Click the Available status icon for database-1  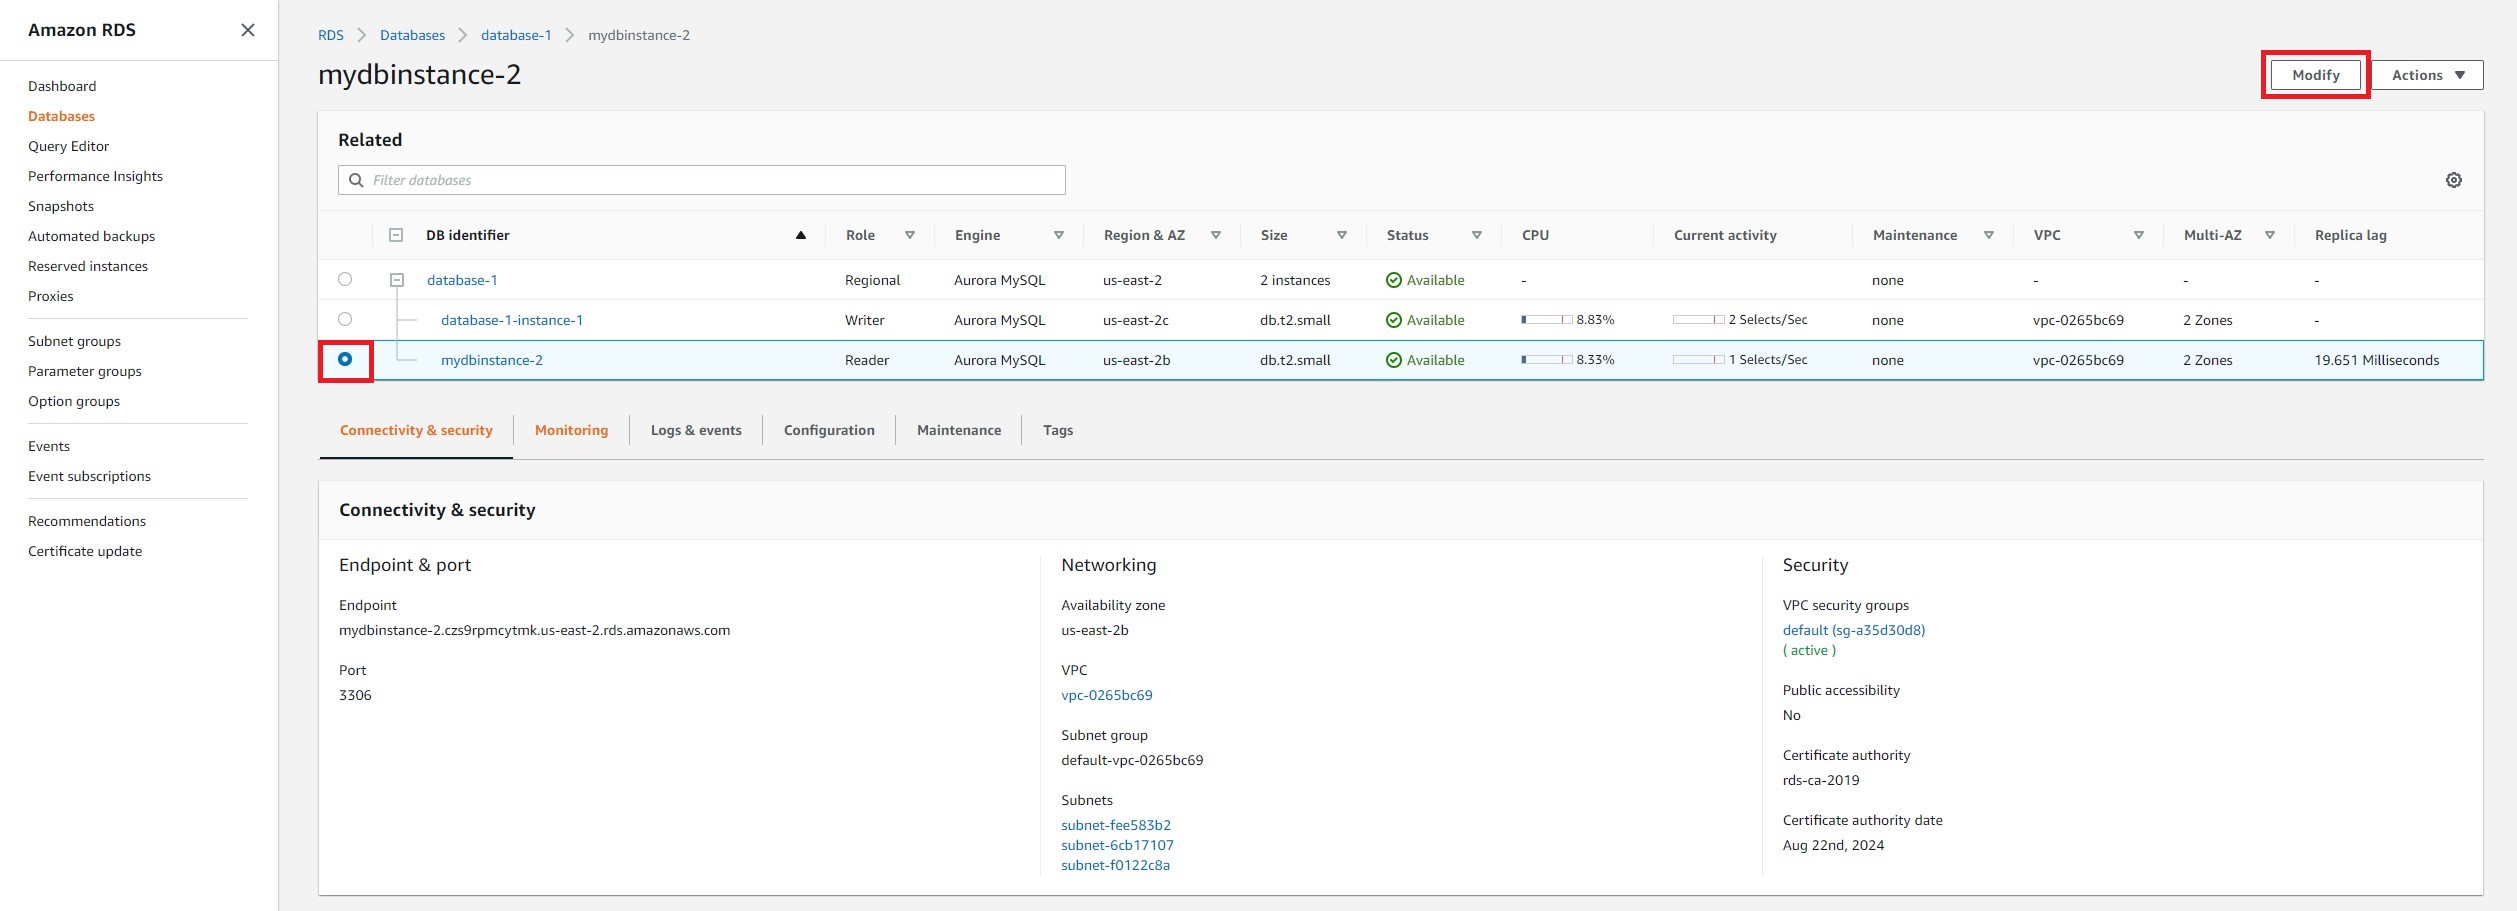click(1393, 280)
